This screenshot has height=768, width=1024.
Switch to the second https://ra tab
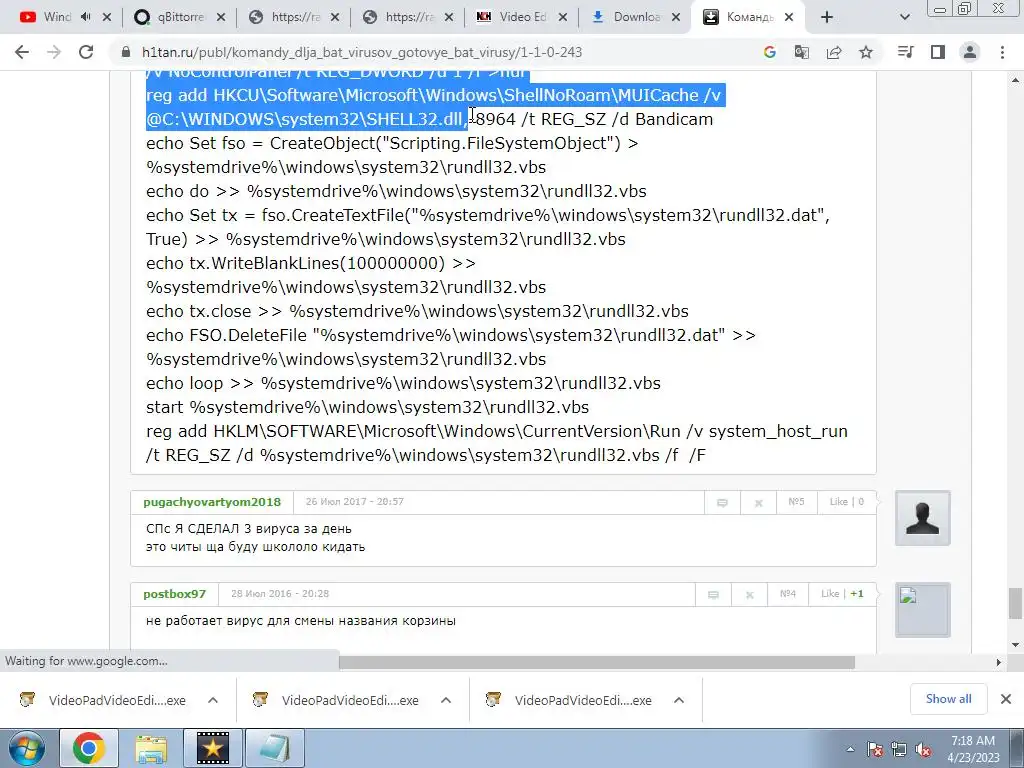coord(398,17)
